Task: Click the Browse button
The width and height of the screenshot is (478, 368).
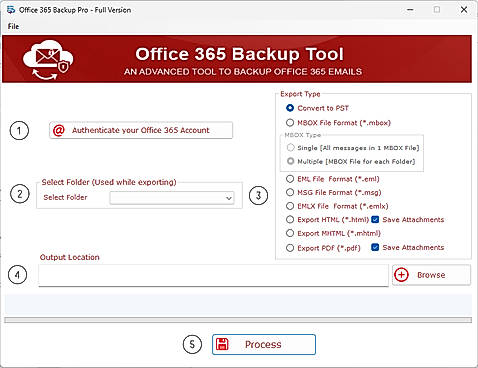Action: 431,275
